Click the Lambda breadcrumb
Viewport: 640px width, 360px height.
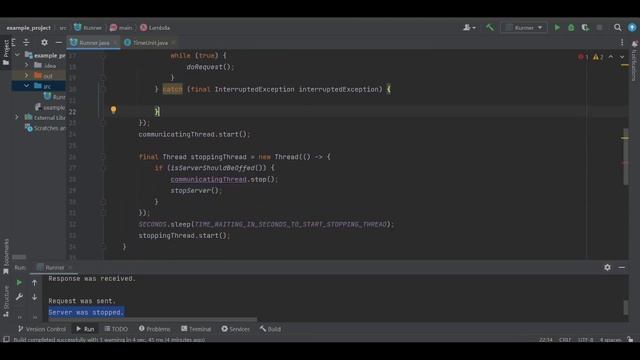[x=155, y=28]
